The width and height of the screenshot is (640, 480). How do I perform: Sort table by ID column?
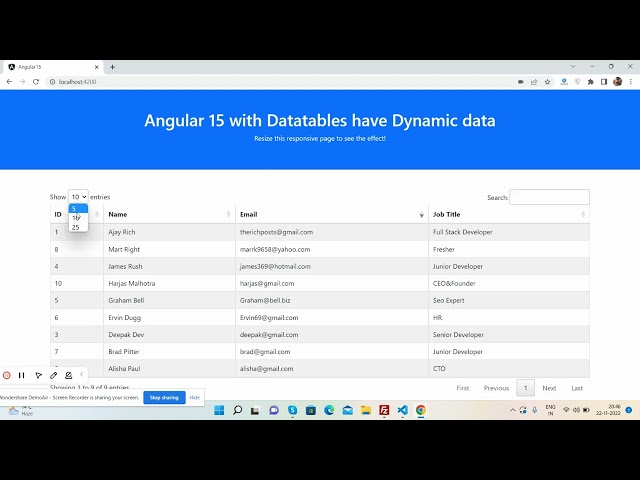click(x=77, y=214)
